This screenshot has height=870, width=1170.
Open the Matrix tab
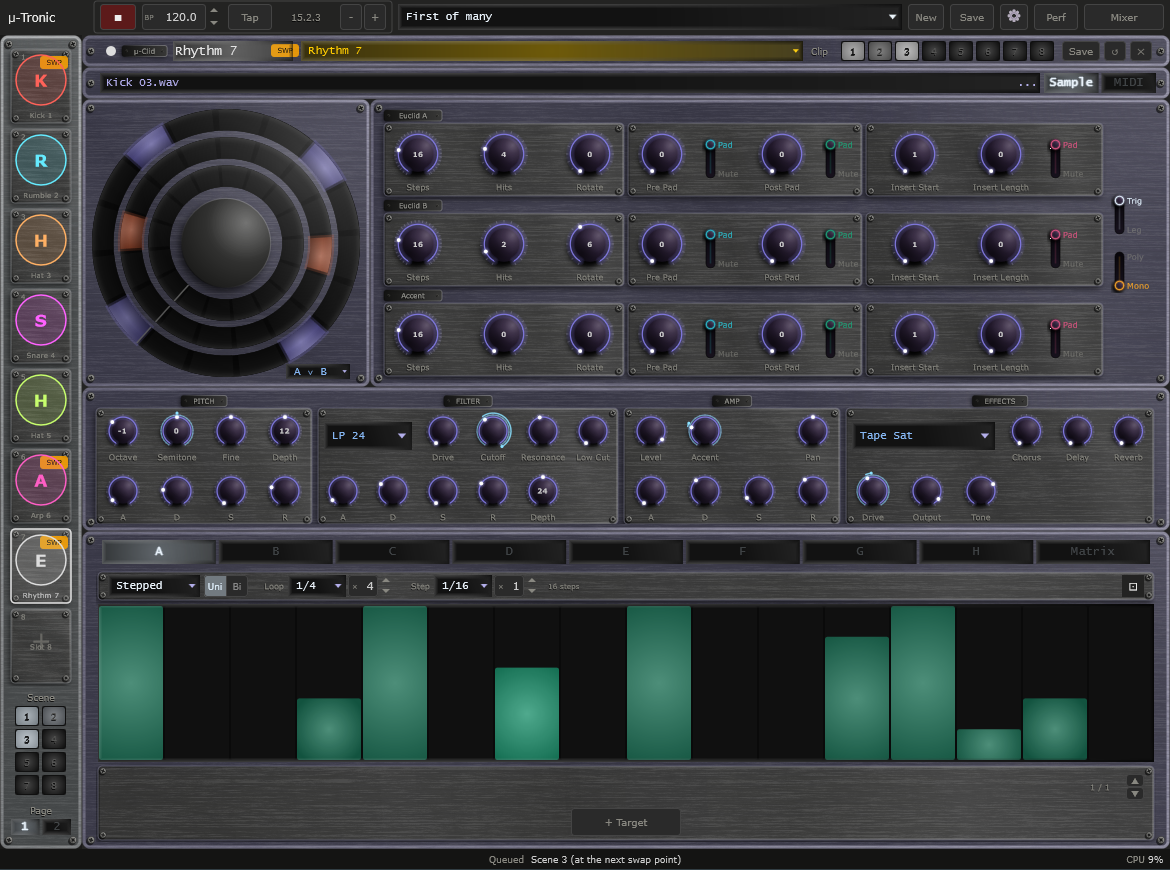click(x=1092, y=551)
